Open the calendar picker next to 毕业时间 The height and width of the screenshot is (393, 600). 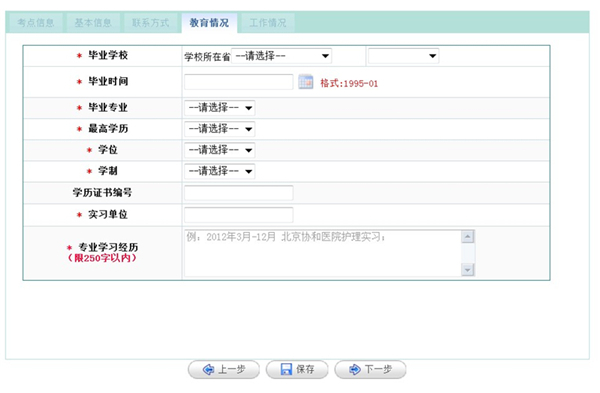(305, 82)
